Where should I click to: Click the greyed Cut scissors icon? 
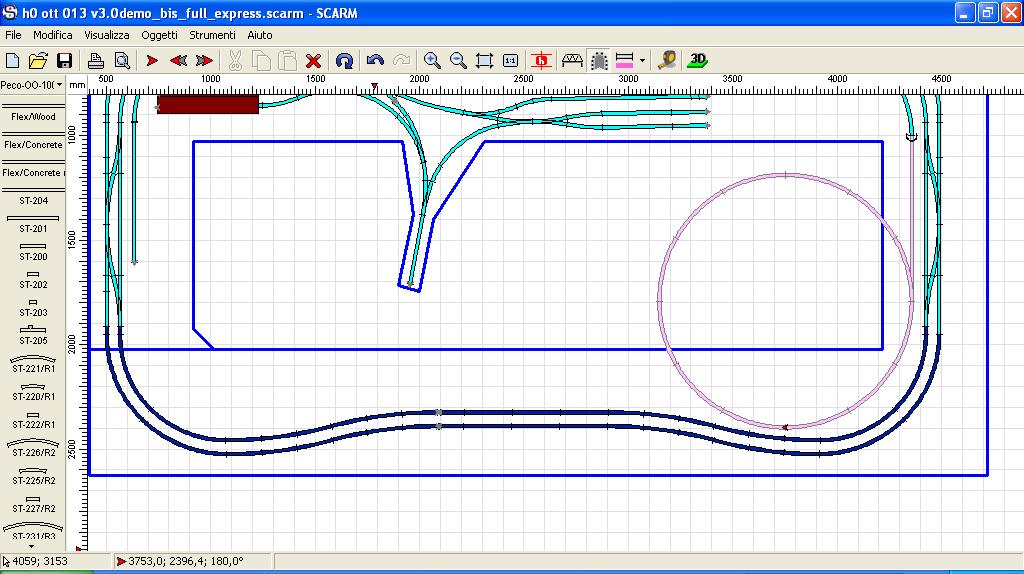(x=235, y=61)
